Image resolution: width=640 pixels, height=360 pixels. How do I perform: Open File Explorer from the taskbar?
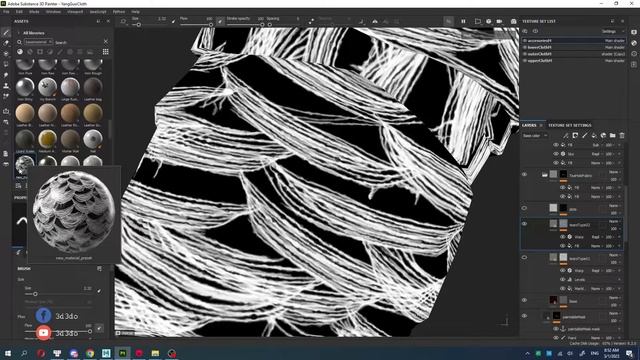pyautogui.click(x=155, y=353)
